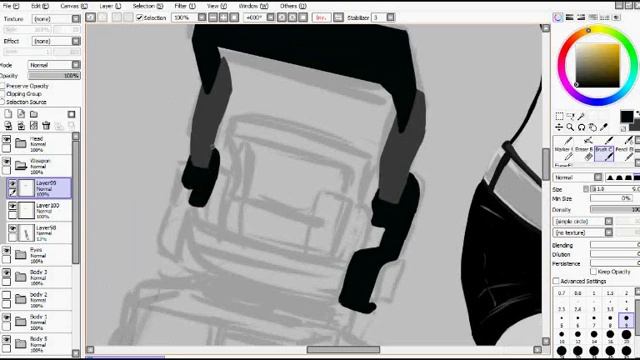Zoom out with the minus button
The width and height of the screenshot is (640, 360).
coord(213,18)
